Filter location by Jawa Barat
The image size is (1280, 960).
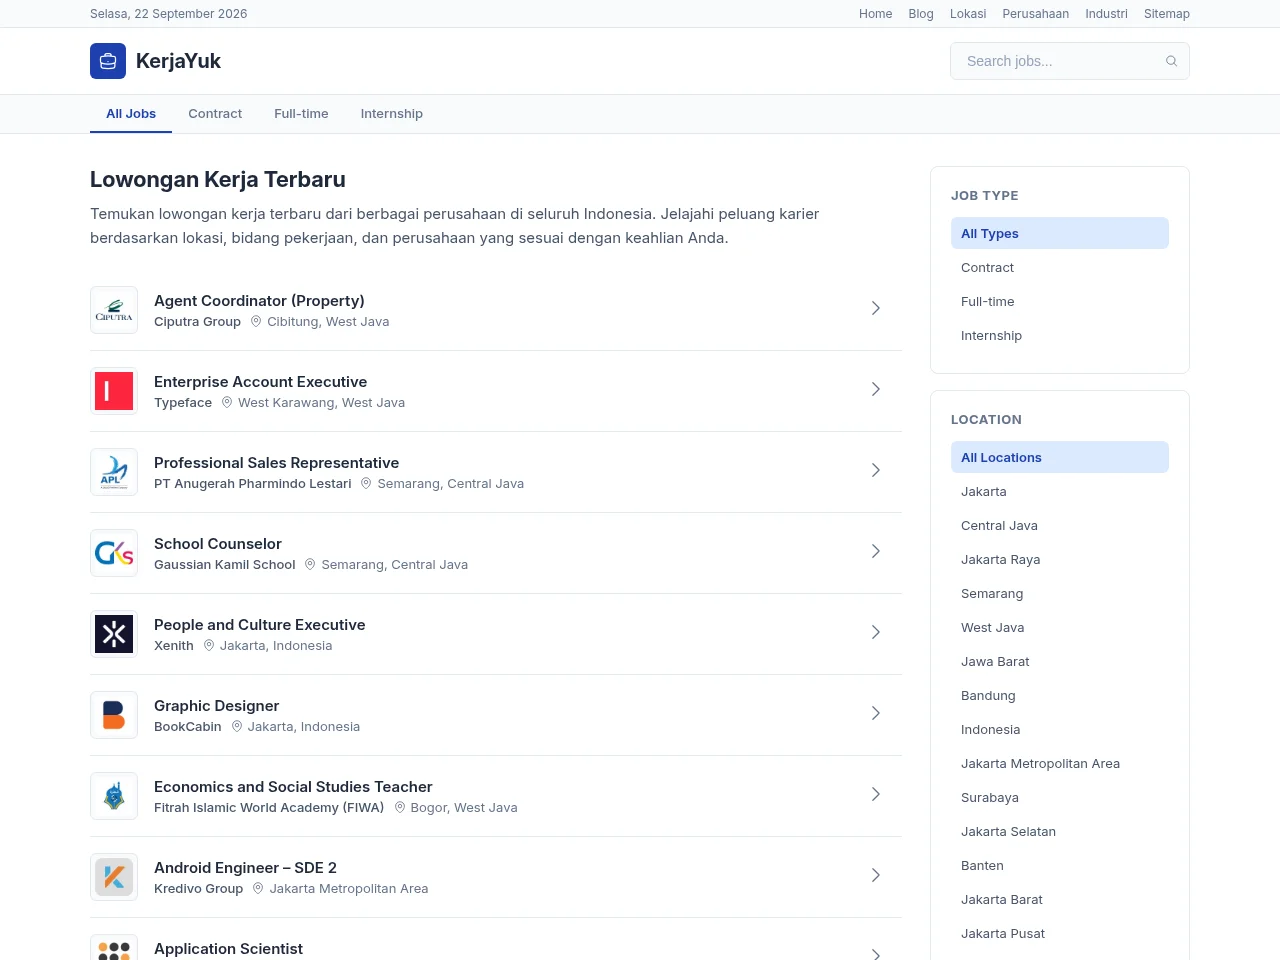[x=1060, y=661]
